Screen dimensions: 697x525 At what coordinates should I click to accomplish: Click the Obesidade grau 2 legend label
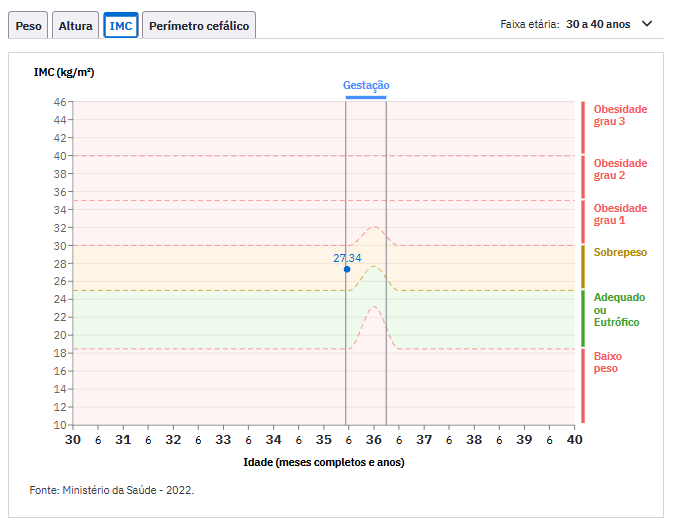(620, 169)
